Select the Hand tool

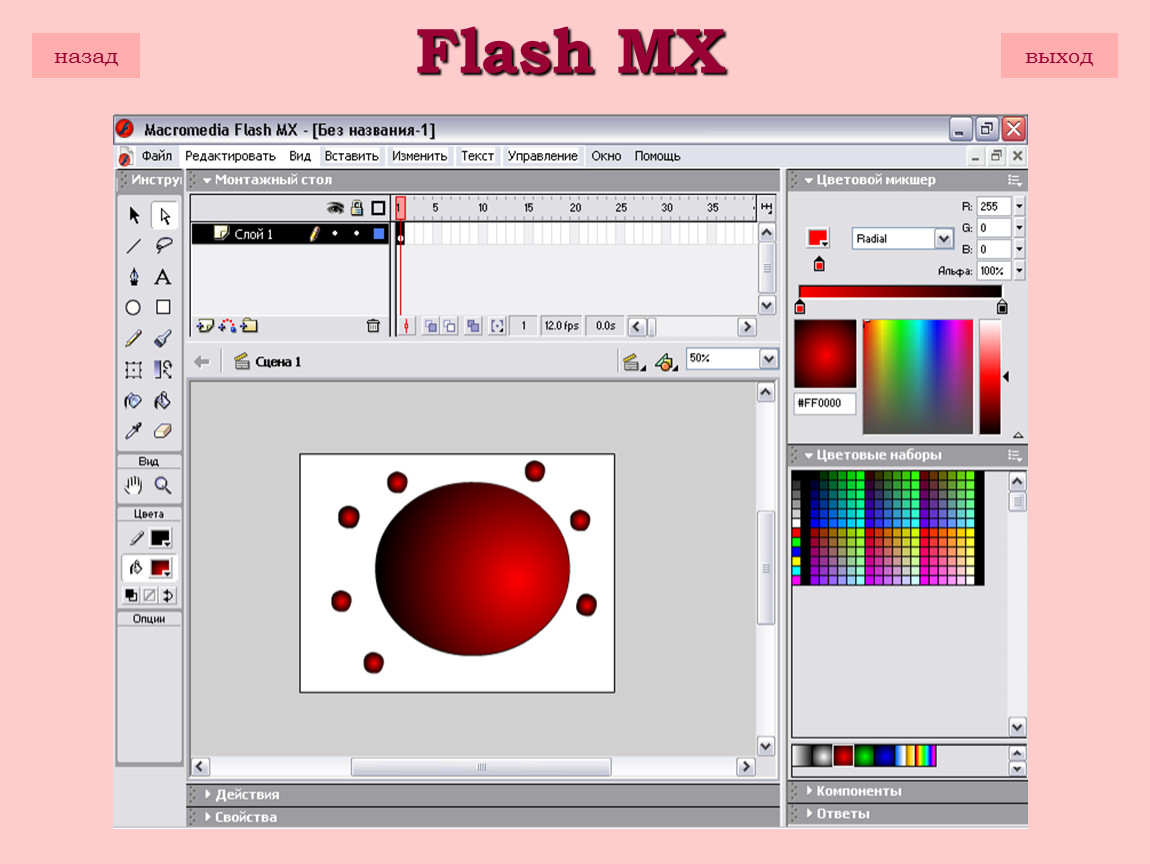pyautogui.click(x=133, y=485)
